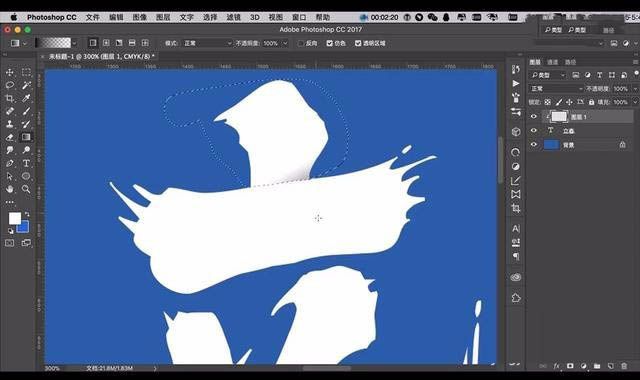
Task: Choose angle gradient type
Action: click(119, 43)
